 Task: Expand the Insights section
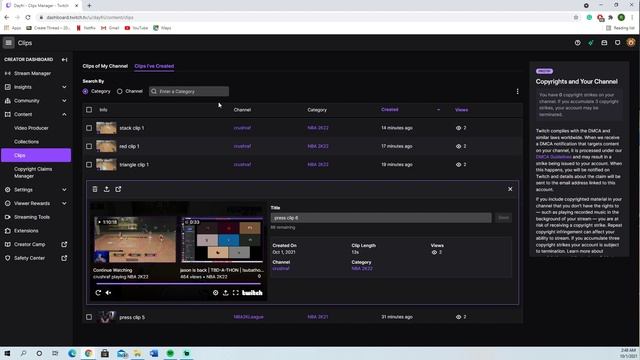(64, 87)
